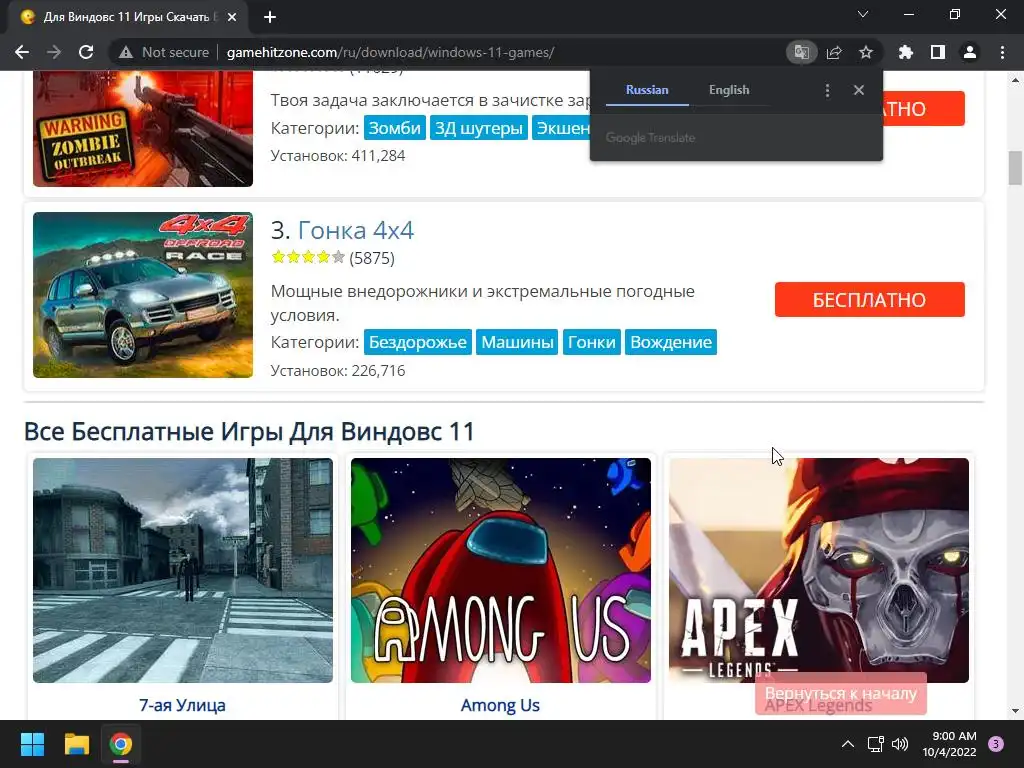Select the Вождение category tag

coord(671,342)
